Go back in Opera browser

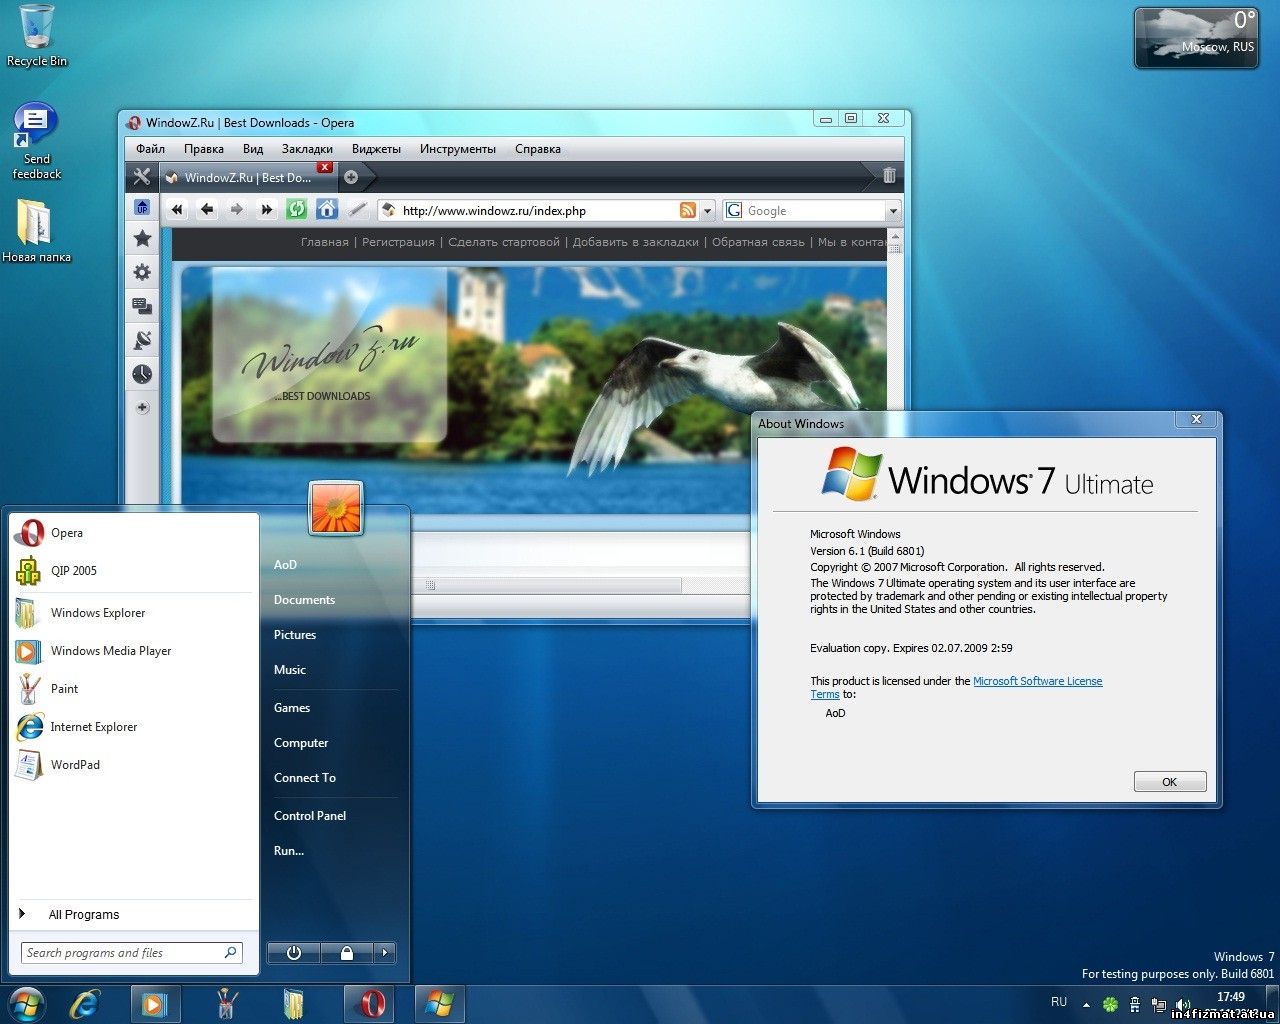click(207, 210)
